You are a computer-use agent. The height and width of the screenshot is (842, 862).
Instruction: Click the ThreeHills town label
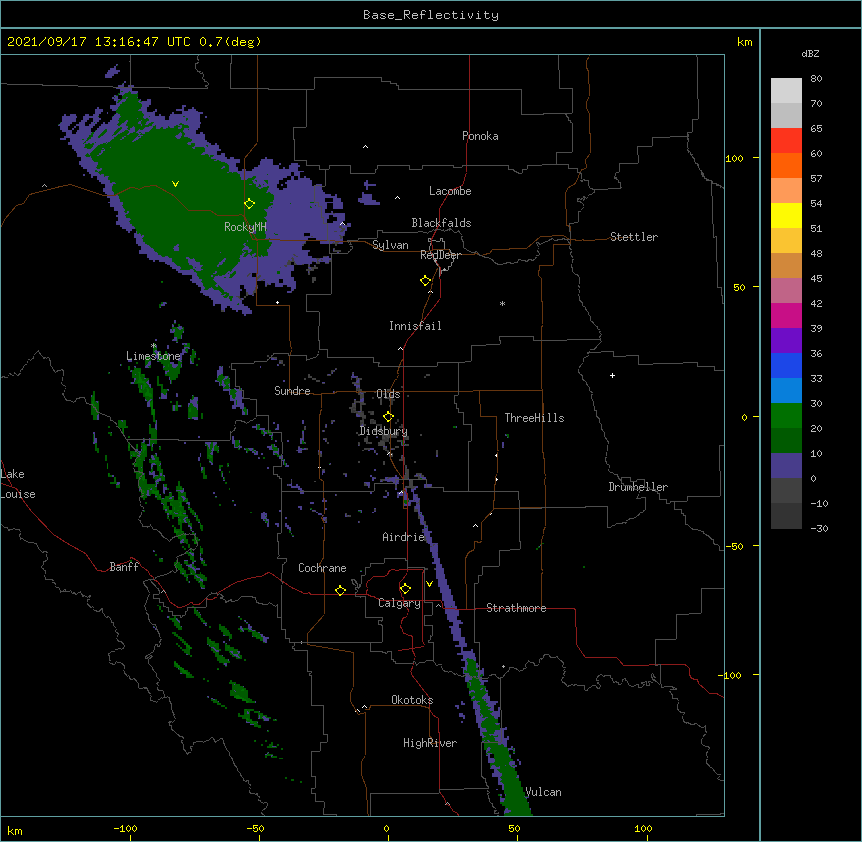[x=534, y=418]
